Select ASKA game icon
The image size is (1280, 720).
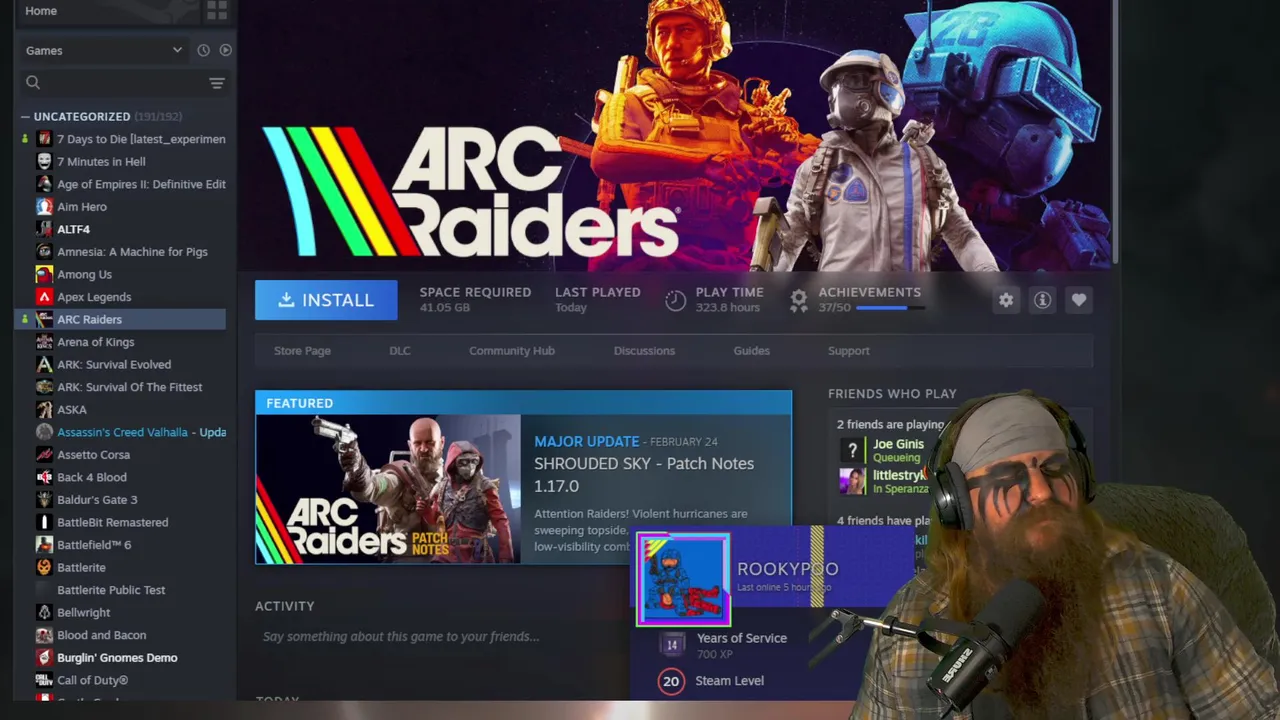click(44, 409)
